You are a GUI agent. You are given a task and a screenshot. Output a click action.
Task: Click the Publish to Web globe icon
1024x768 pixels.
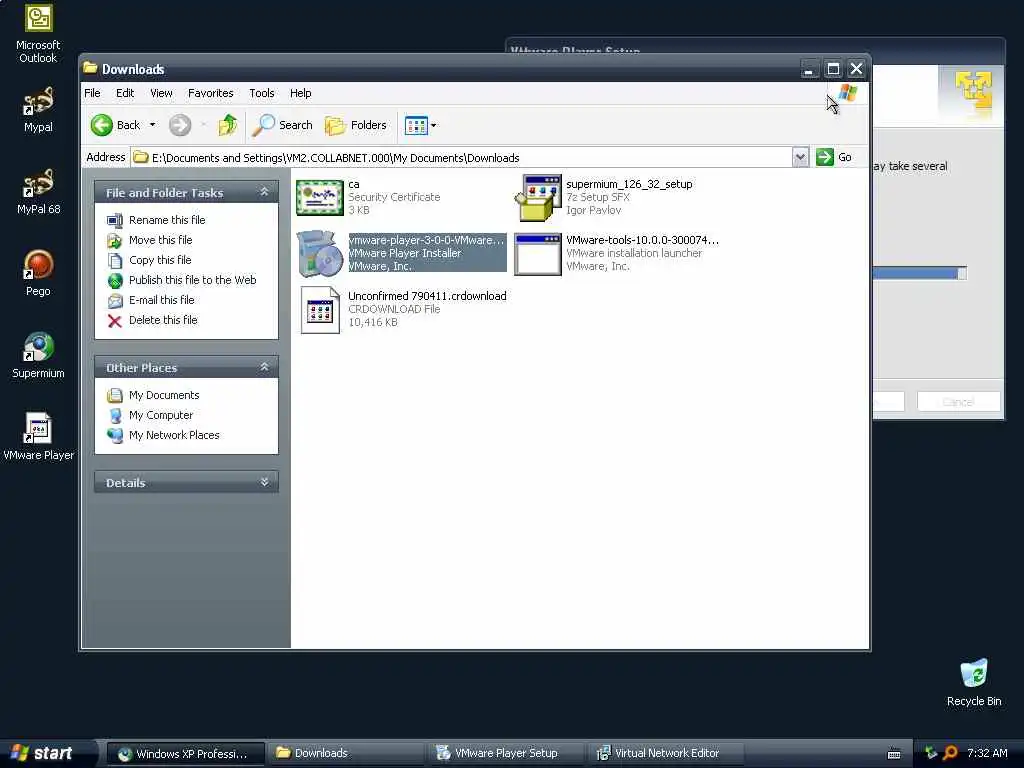(x=115, y=281)
